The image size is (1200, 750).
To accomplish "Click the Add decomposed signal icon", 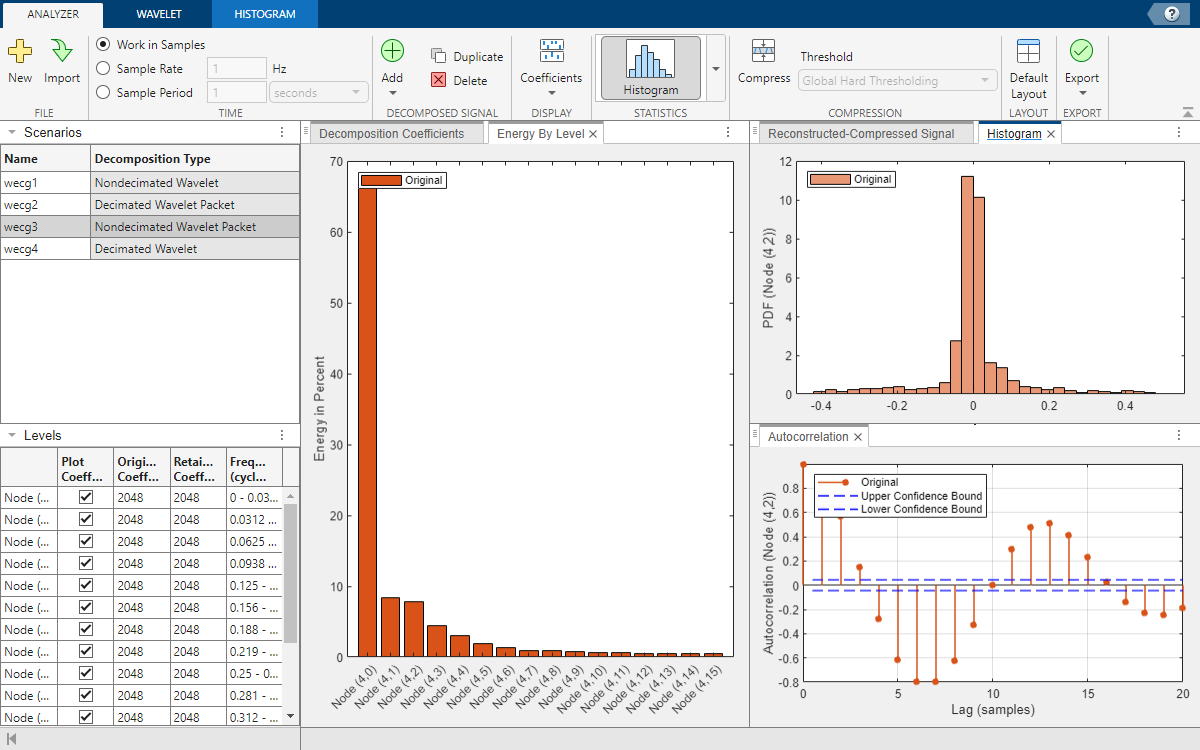I will [x=392, y=52].
